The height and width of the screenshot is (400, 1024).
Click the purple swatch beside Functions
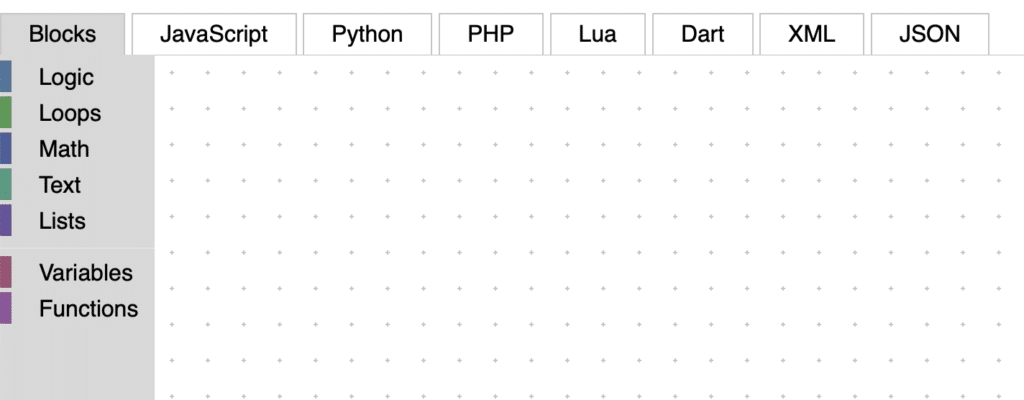[x=6, y=308]
